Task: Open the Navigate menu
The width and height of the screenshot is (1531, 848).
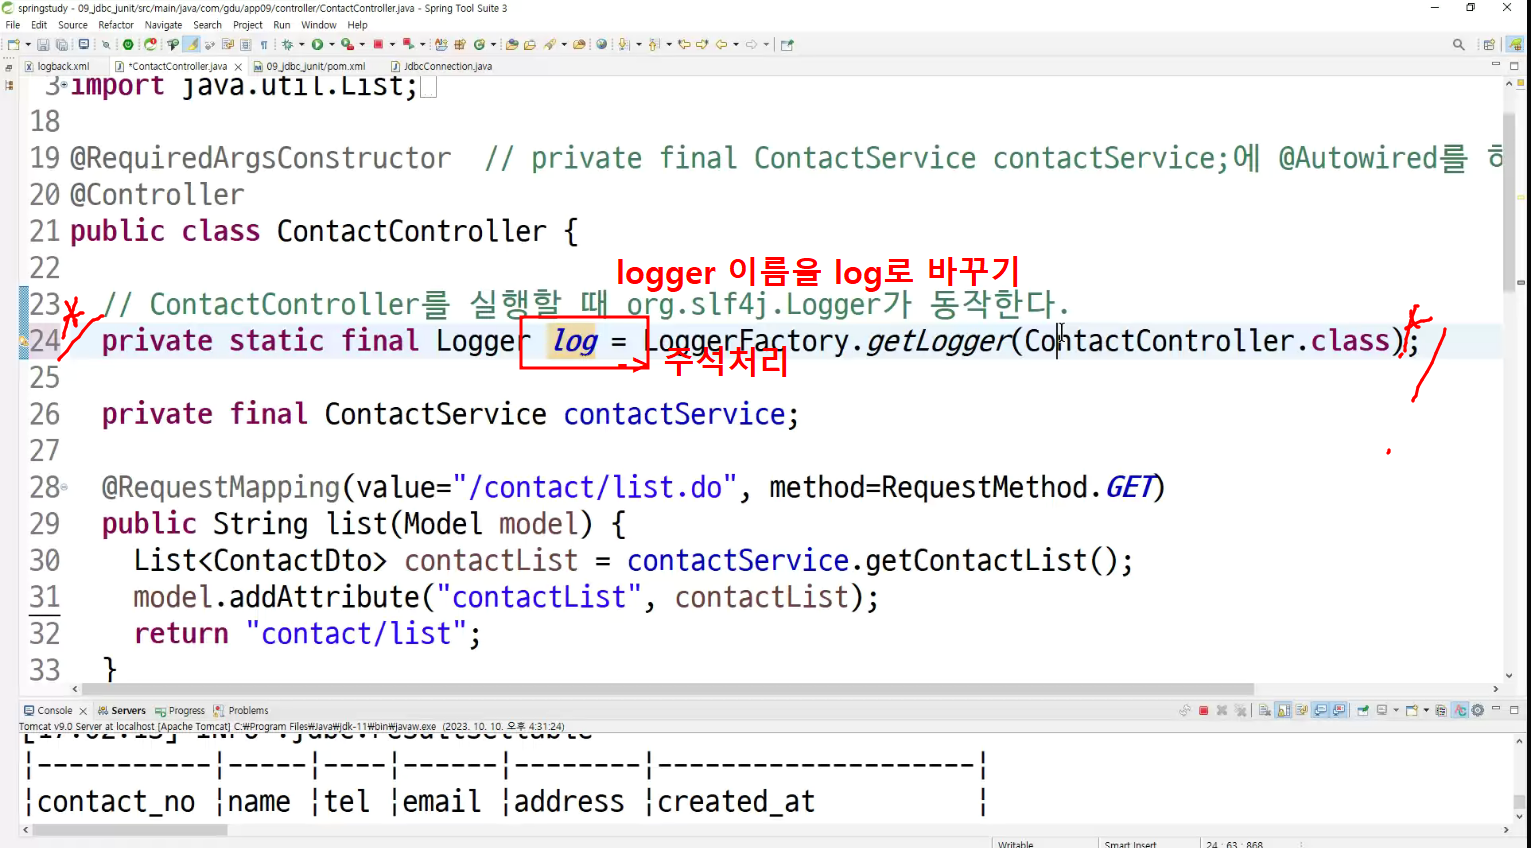Action: 163,25
